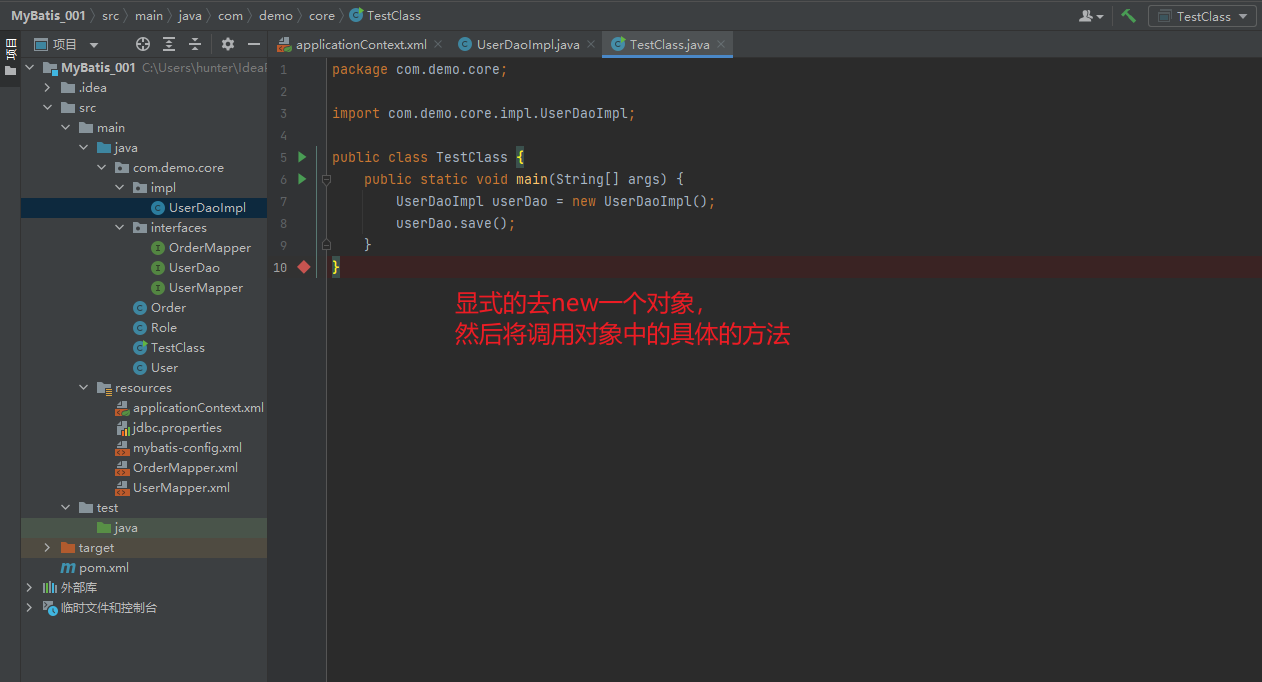Click the fold end marker on line 9

[x=326, y=245]
